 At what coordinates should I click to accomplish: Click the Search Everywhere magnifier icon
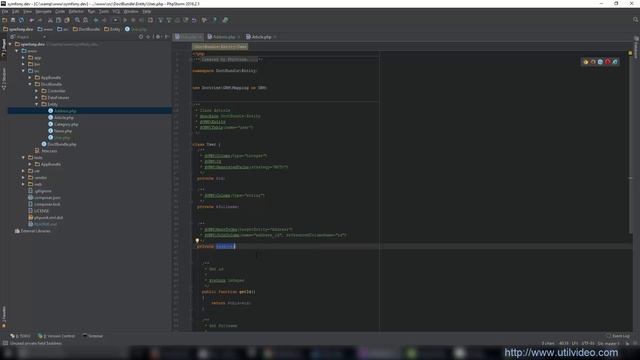tap(635, 20)
